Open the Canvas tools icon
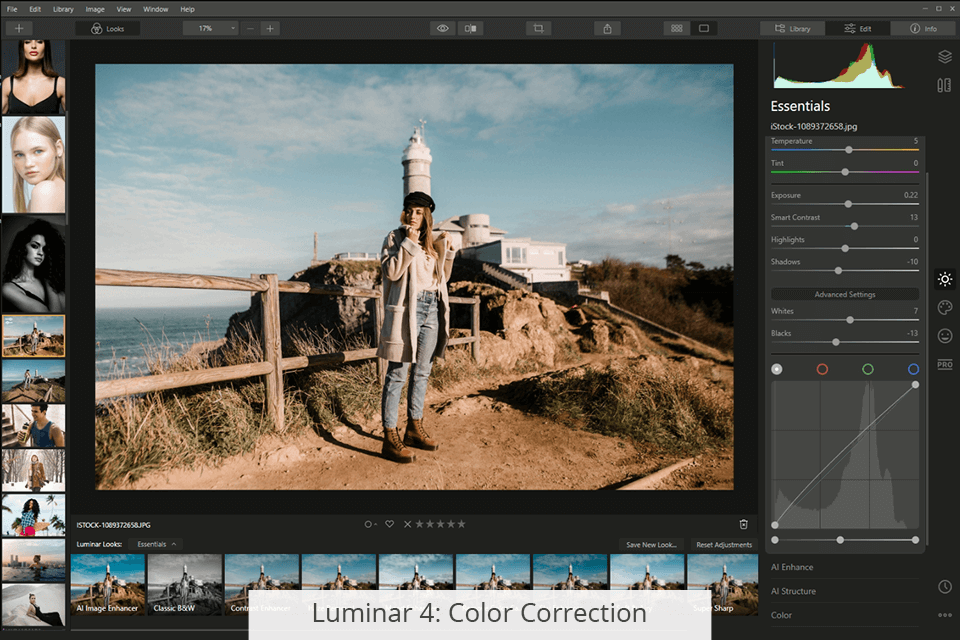This screenshot has height=640, width=960. click(x=944, y=85)
